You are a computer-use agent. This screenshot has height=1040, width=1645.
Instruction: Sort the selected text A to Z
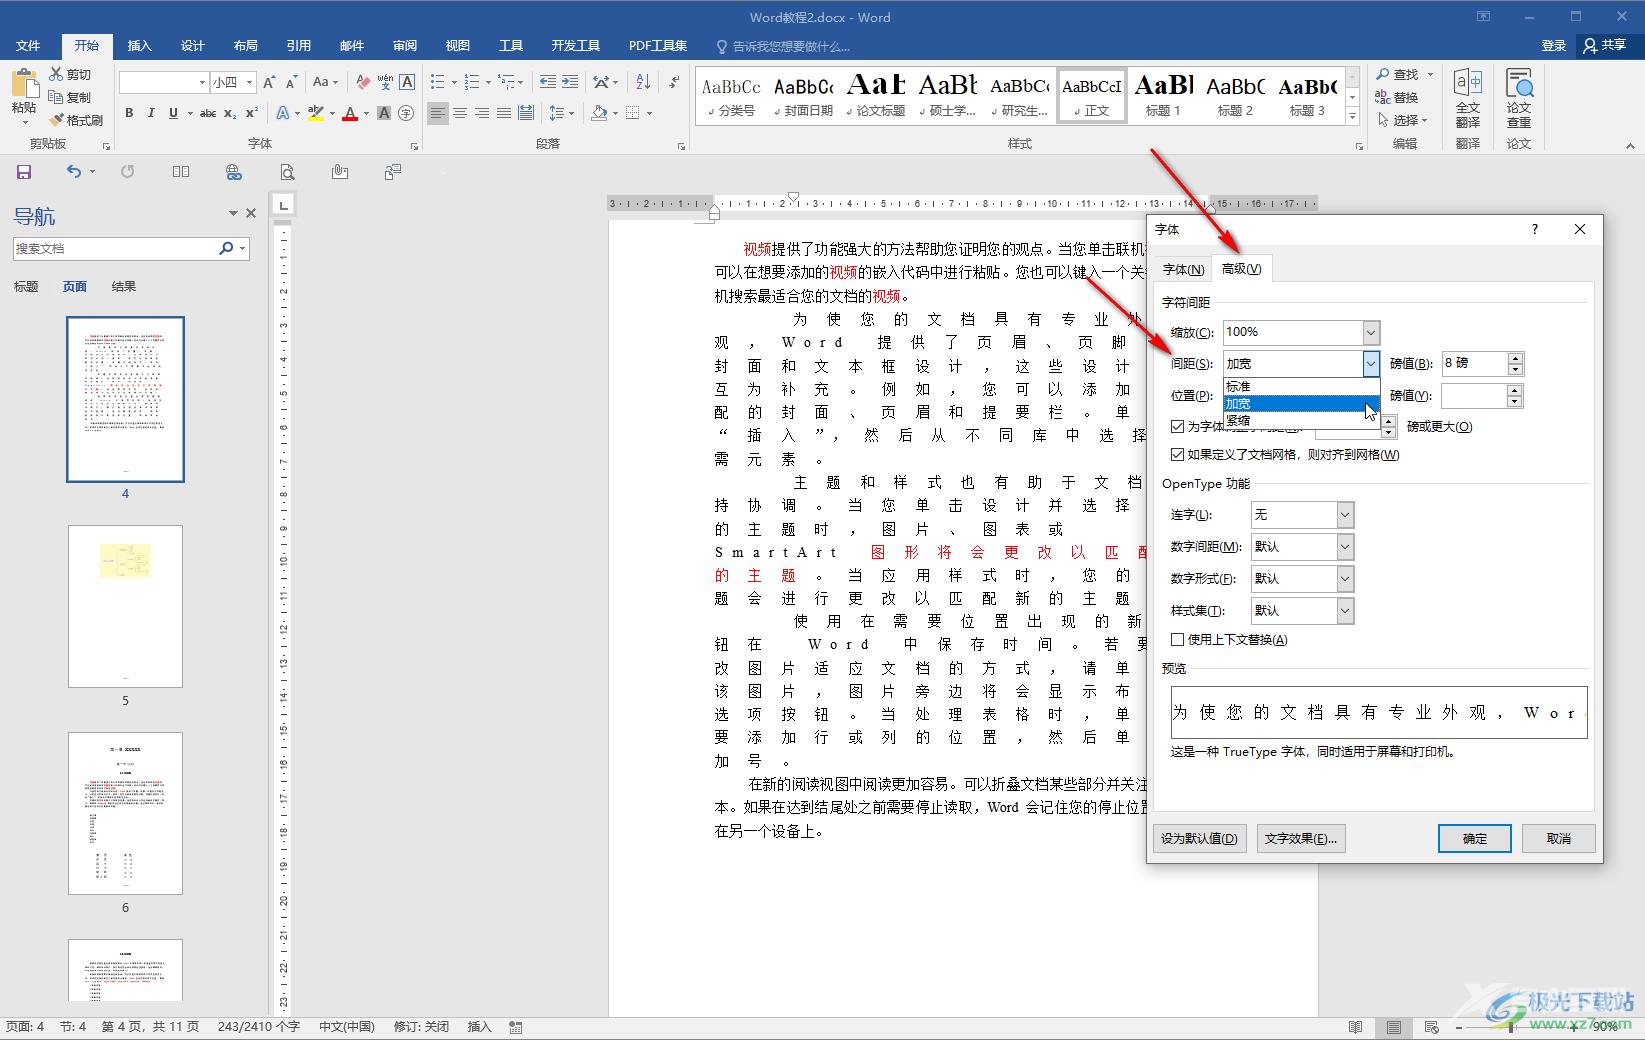click(x=643, y=82)
